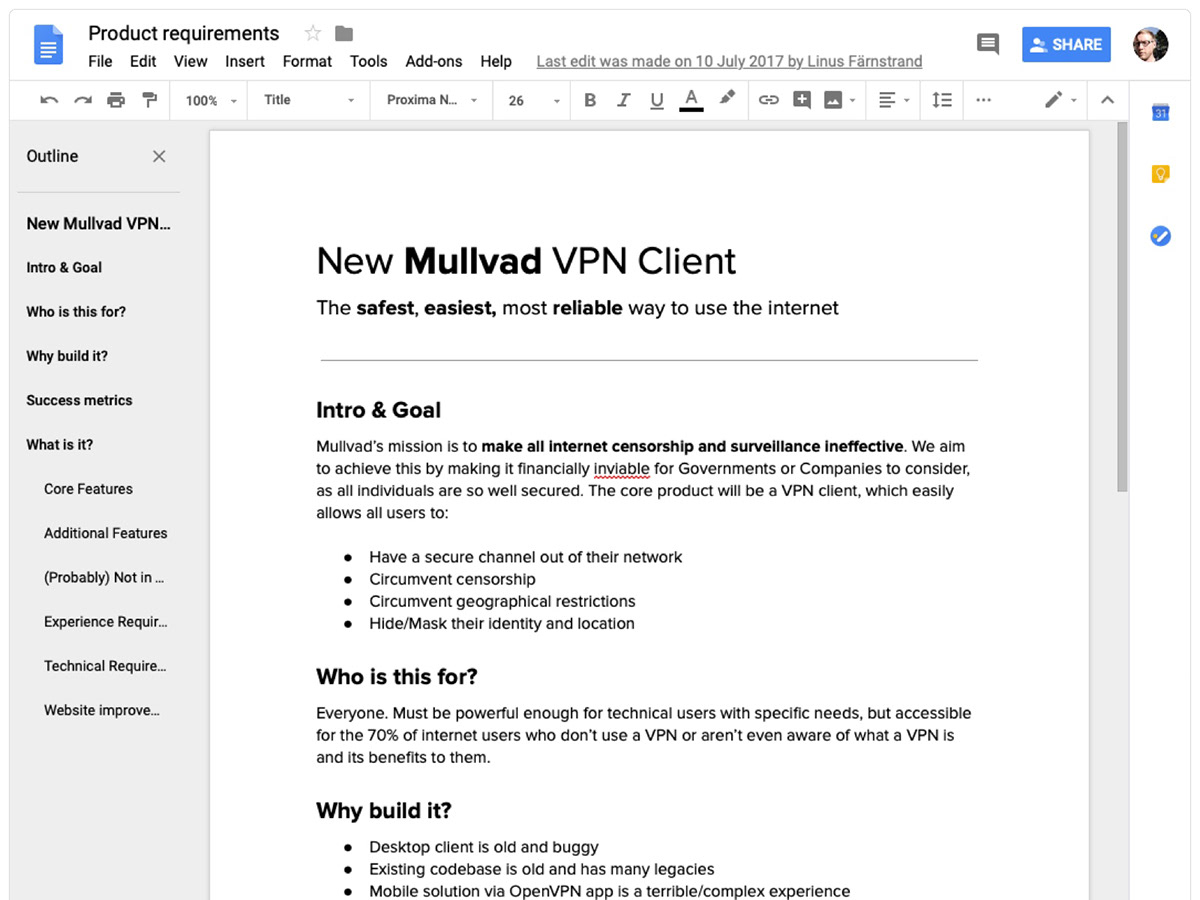
Task: Open the font family dropdown
Action: (432, 100)
